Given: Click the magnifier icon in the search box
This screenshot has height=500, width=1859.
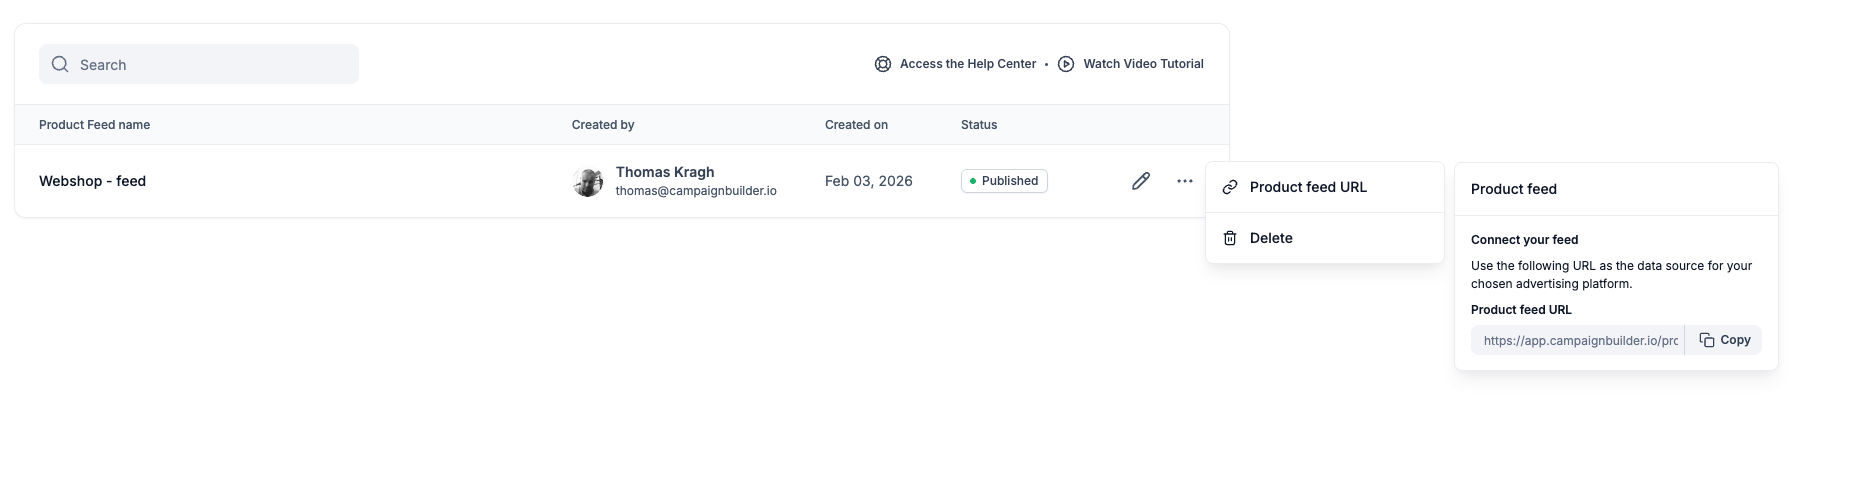Looking at the screenshot, I should point(60,64).
